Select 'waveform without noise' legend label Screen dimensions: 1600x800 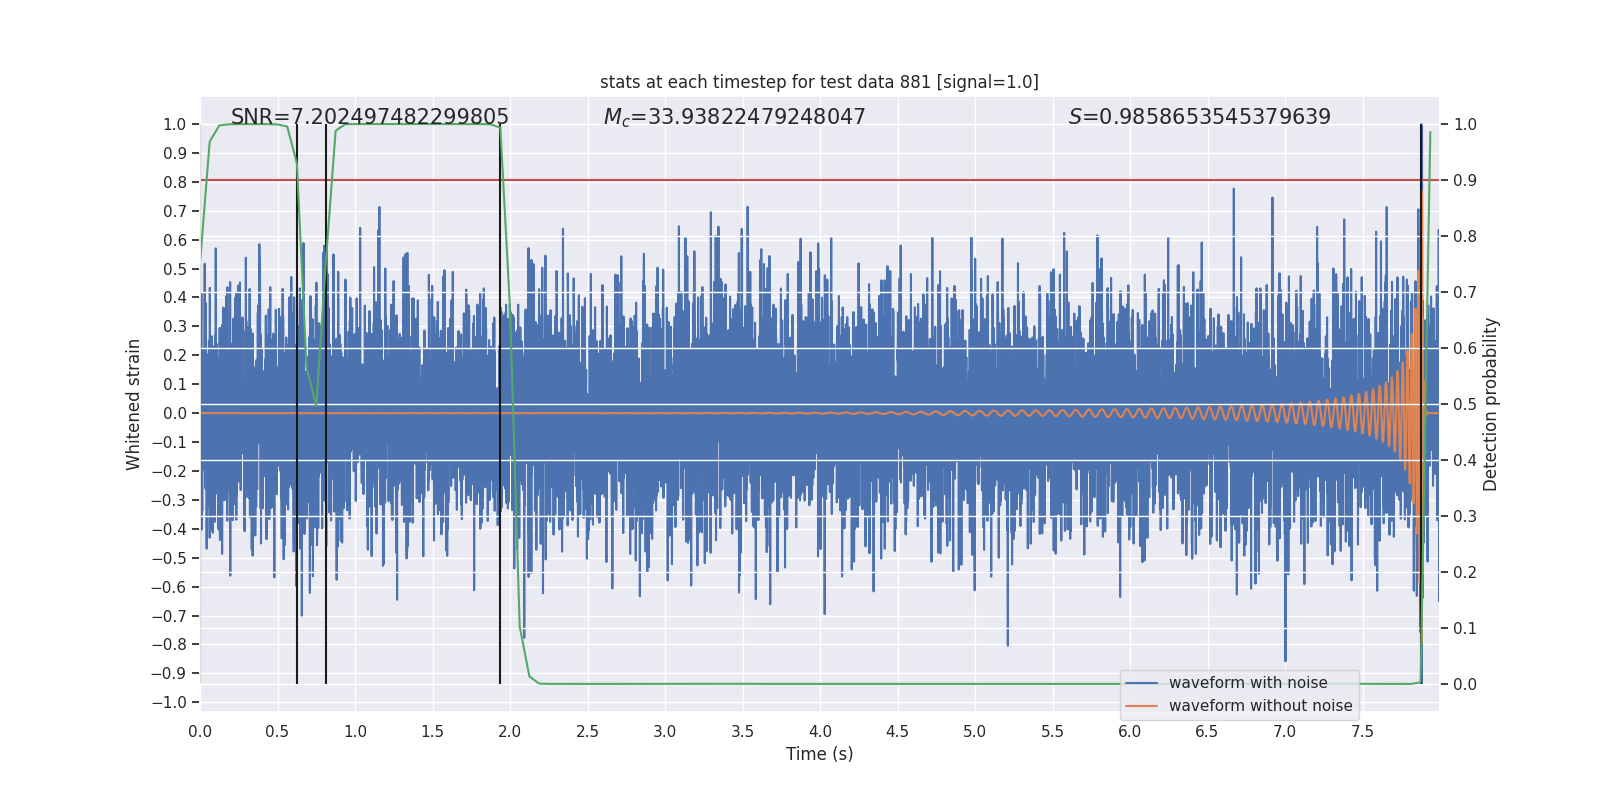pyautogui.click(x=1260, y=706)
